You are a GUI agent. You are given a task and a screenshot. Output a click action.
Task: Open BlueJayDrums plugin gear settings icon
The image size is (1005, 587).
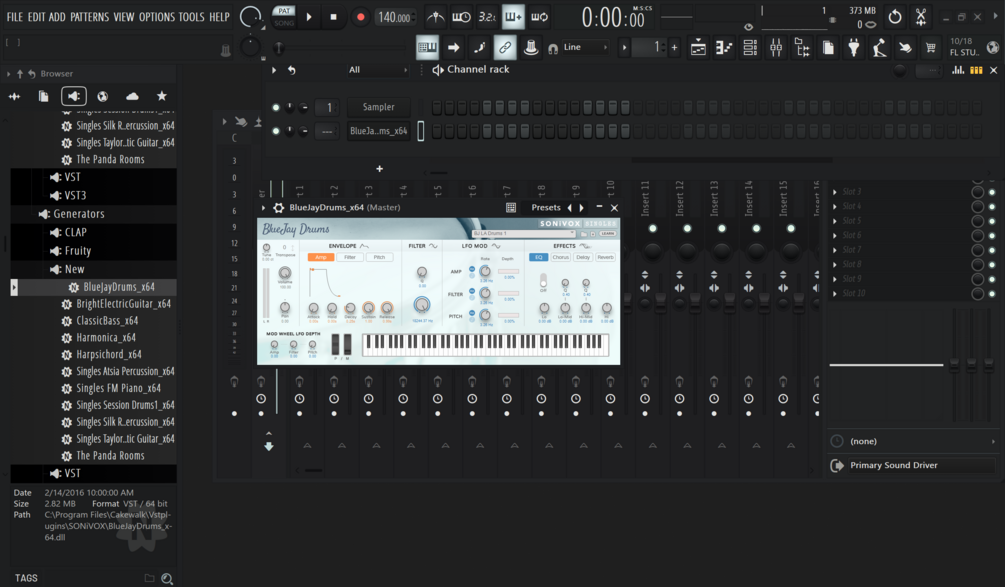(x=278, y=208)
